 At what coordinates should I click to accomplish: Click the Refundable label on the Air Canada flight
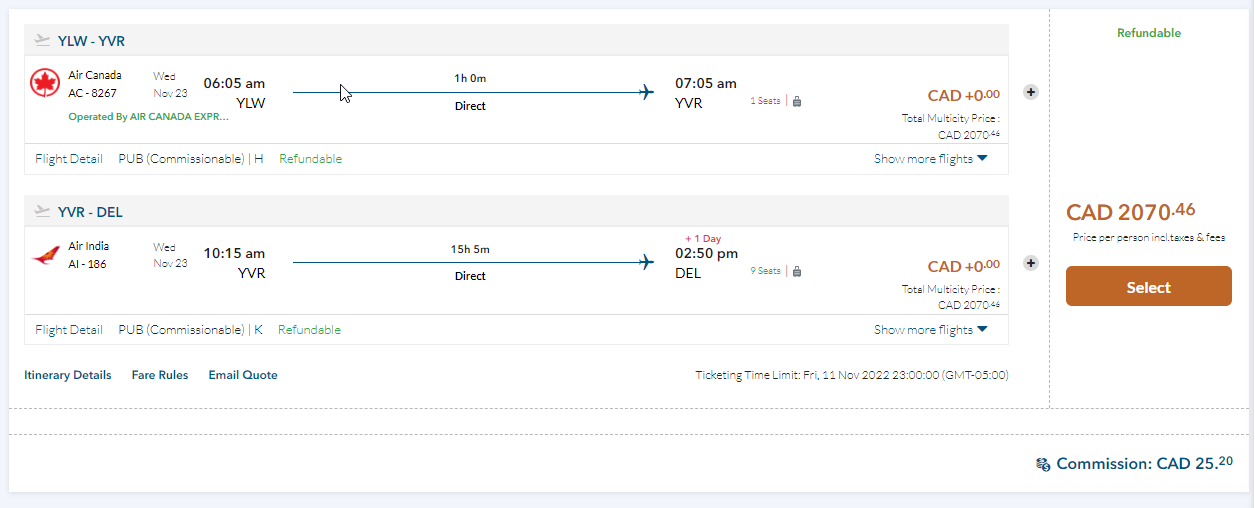coord(310,159)
